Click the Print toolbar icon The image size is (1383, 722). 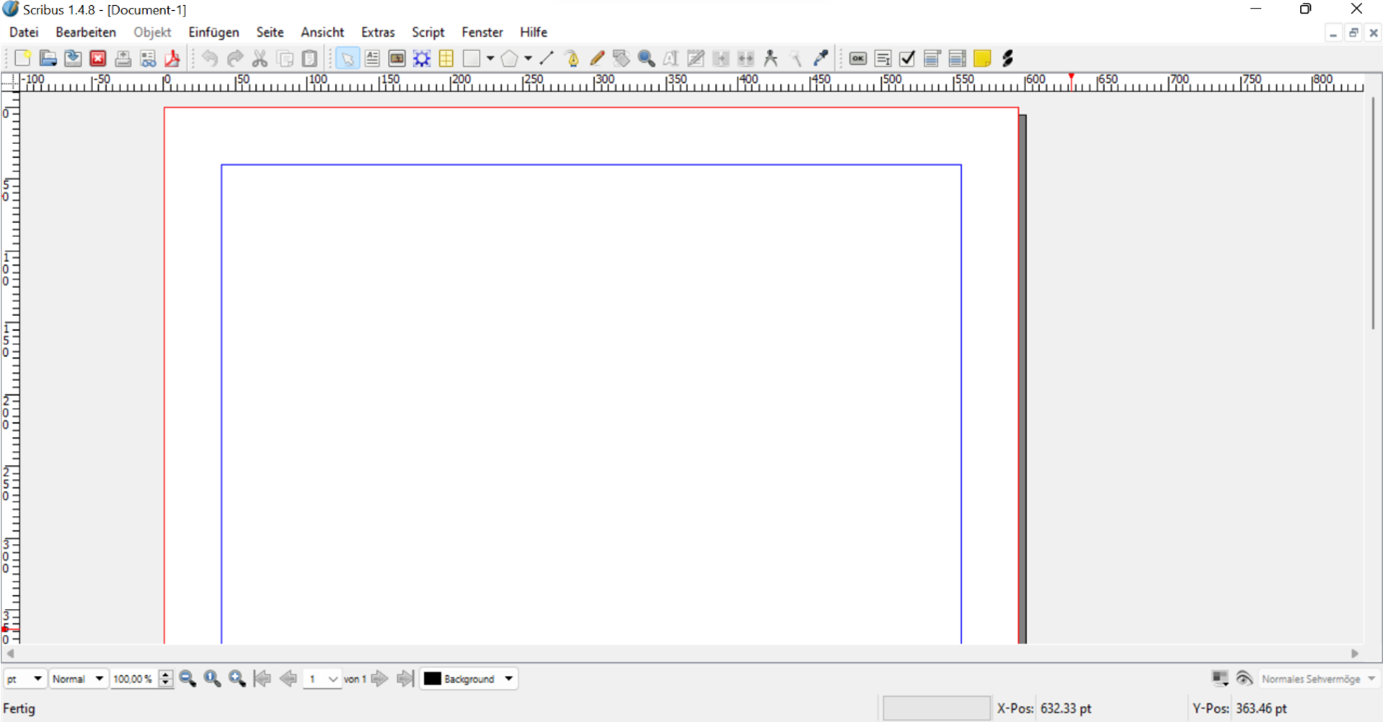[x=123, y=59]
